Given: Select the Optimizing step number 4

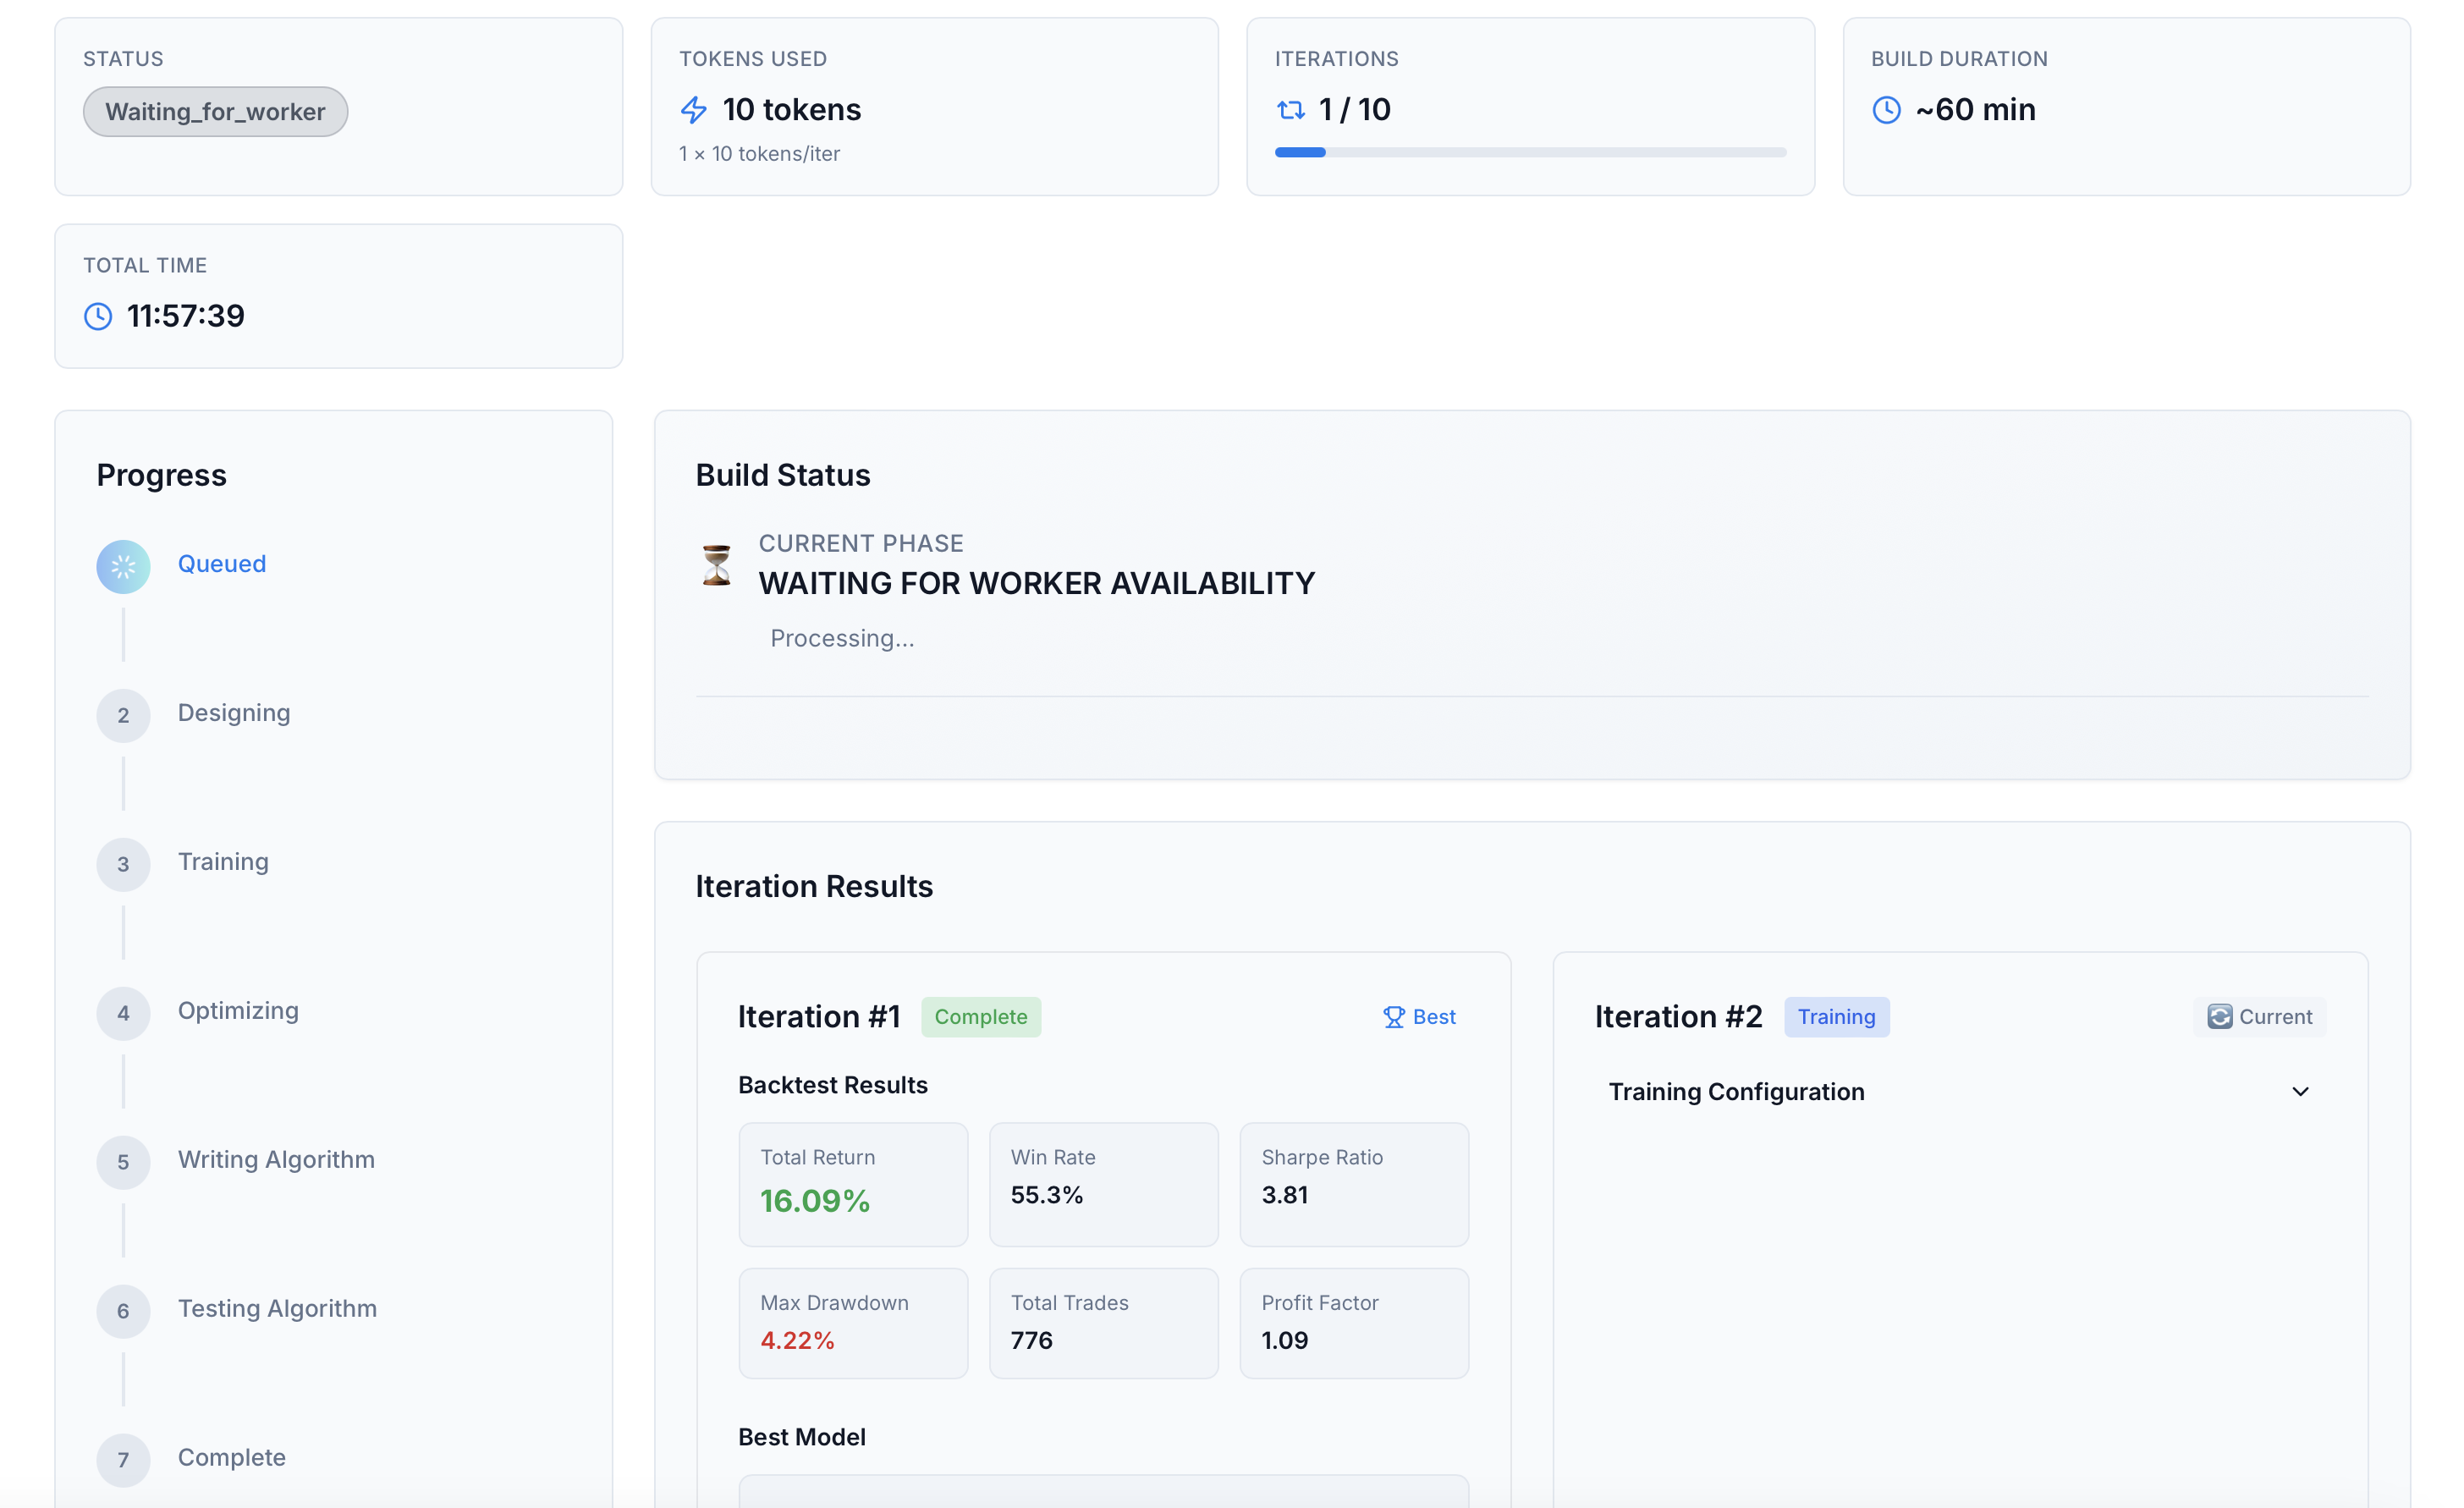Looking at the screenshot, I should (x=123, y=1013).
